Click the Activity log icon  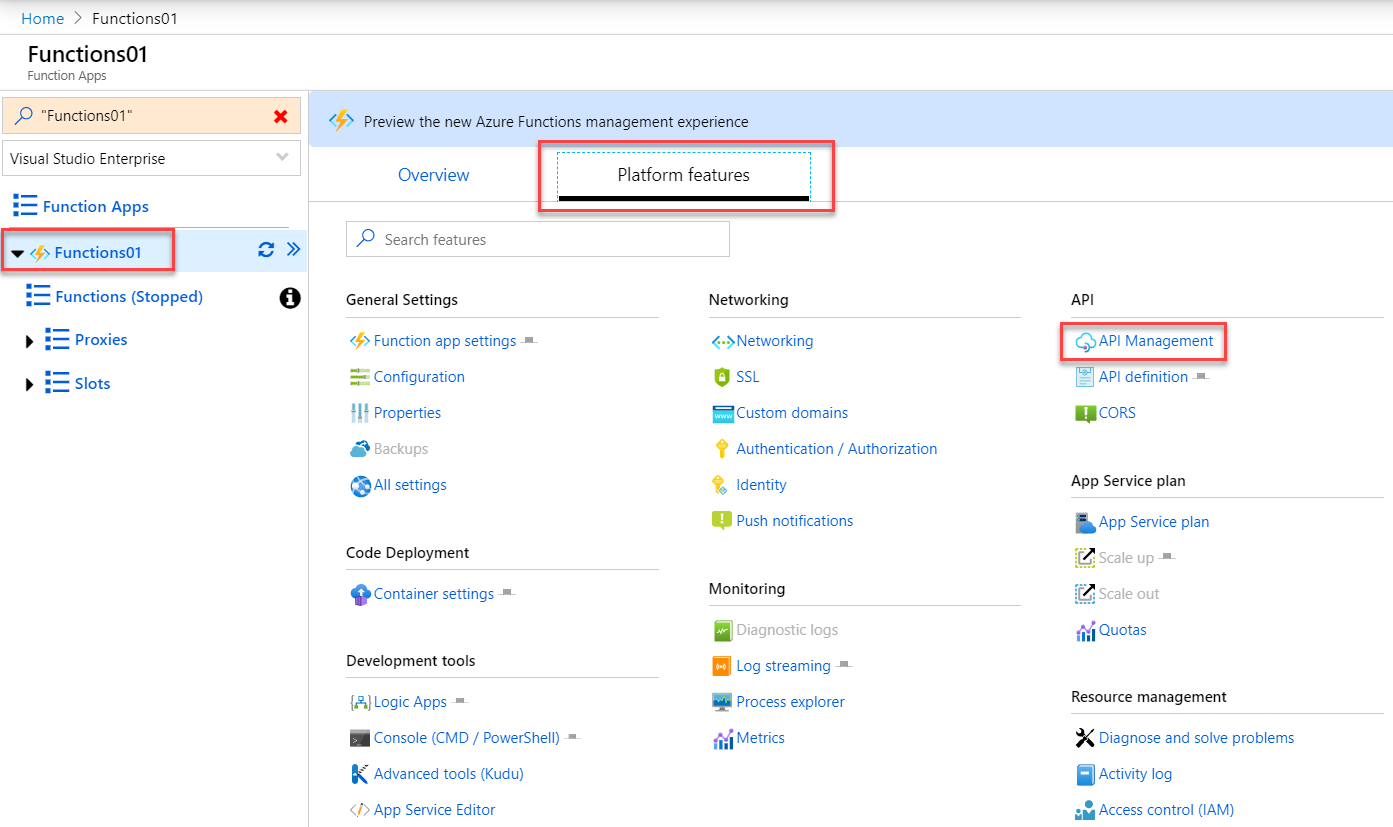pos(1085,774)
